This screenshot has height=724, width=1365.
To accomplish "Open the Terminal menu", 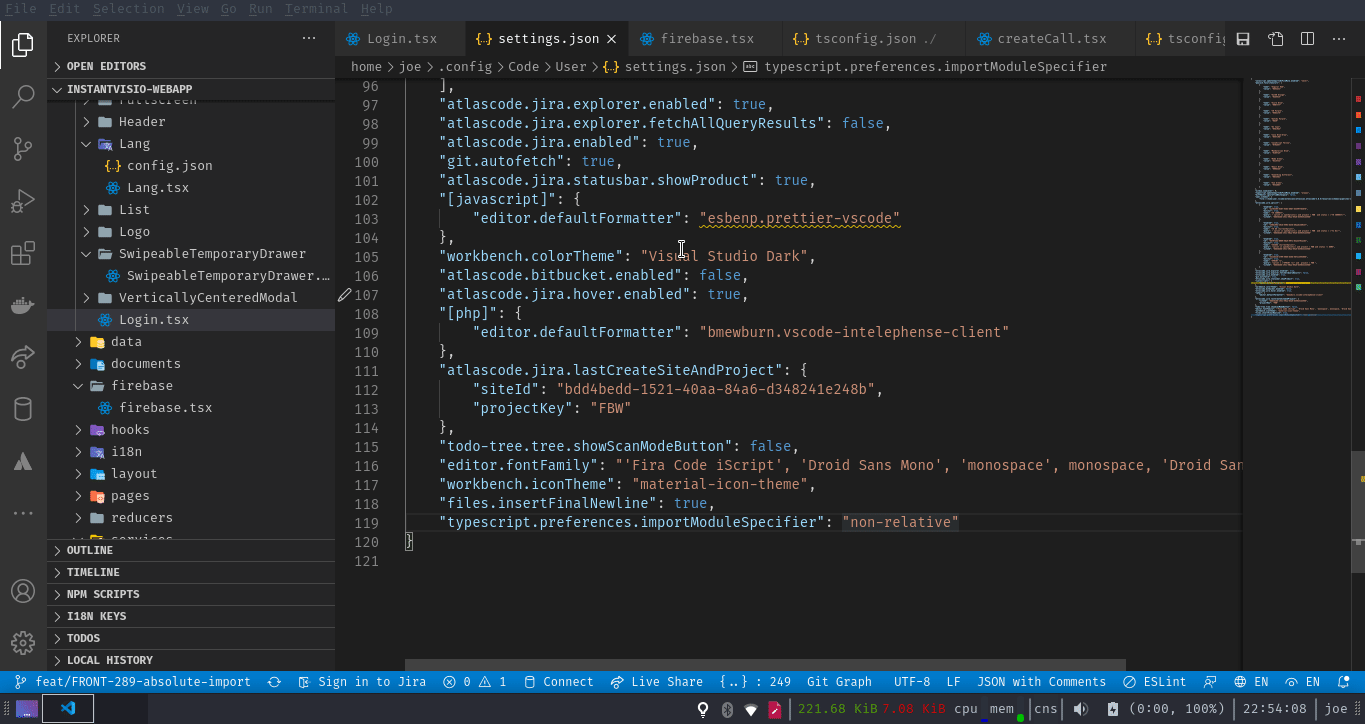I will point(317,8).
